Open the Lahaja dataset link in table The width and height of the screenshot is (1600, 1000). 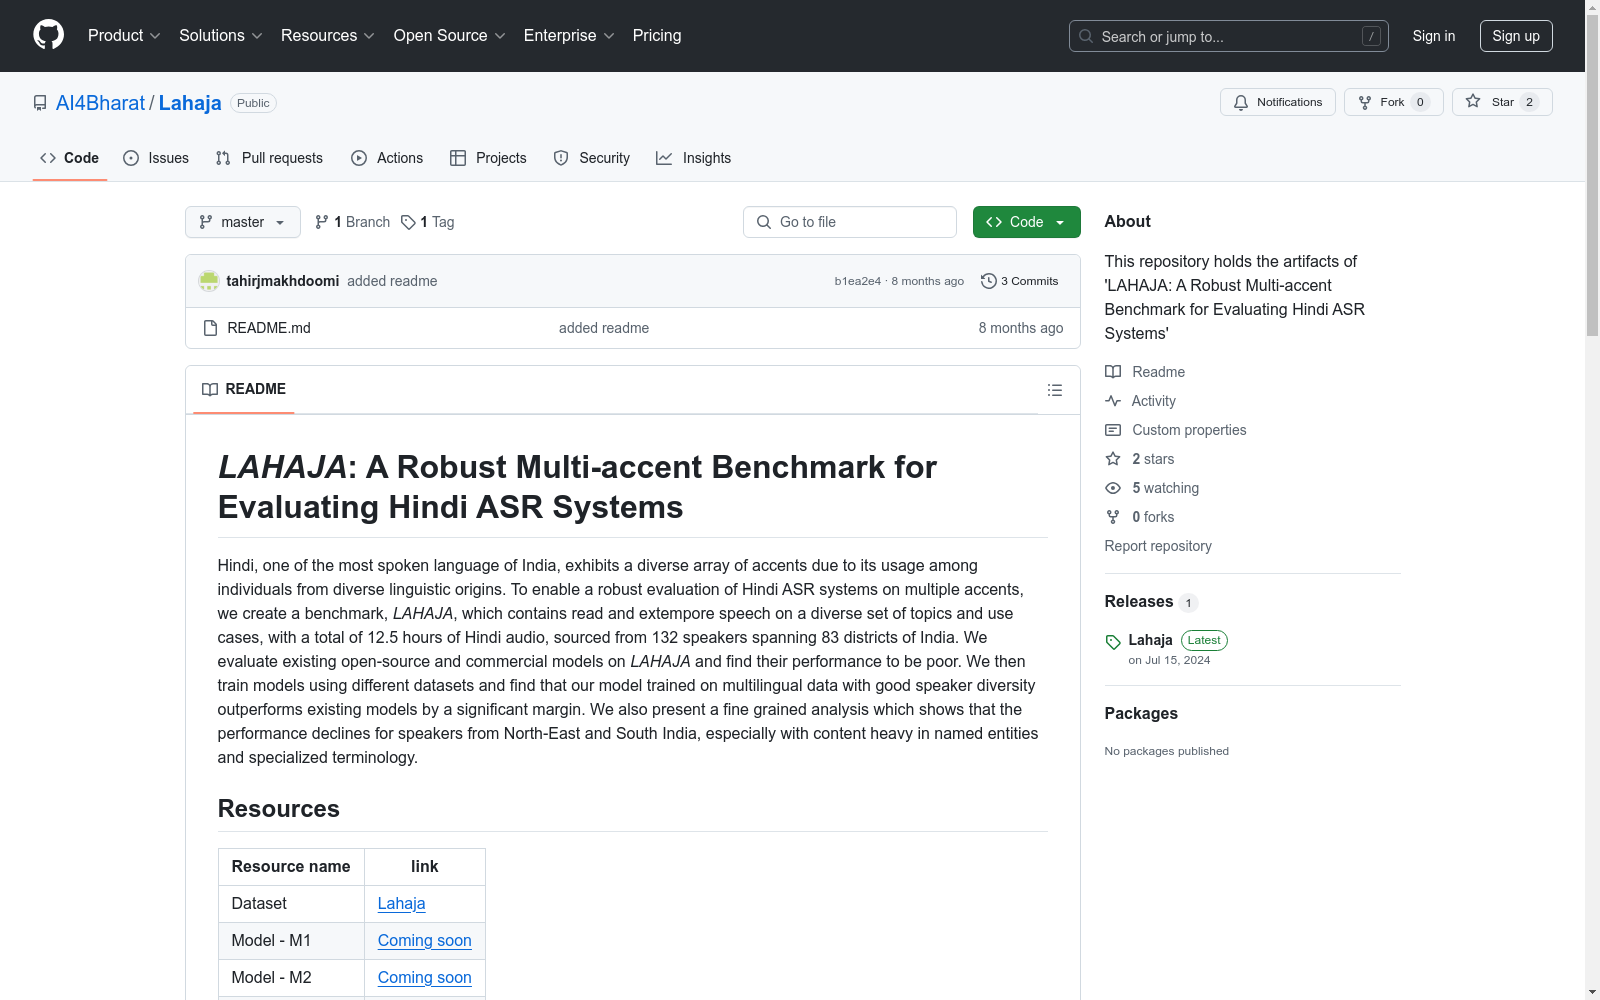(x=402, y=904)
